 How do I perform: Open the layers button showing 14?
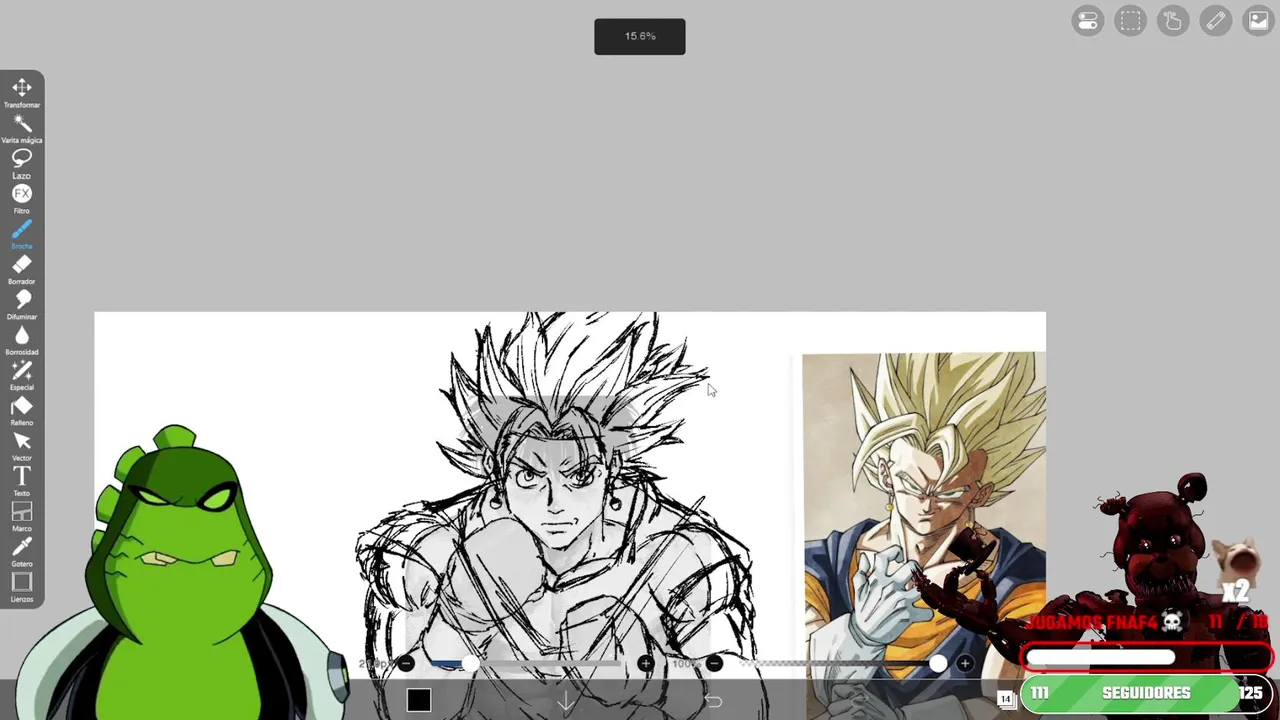click(1006, 699)
